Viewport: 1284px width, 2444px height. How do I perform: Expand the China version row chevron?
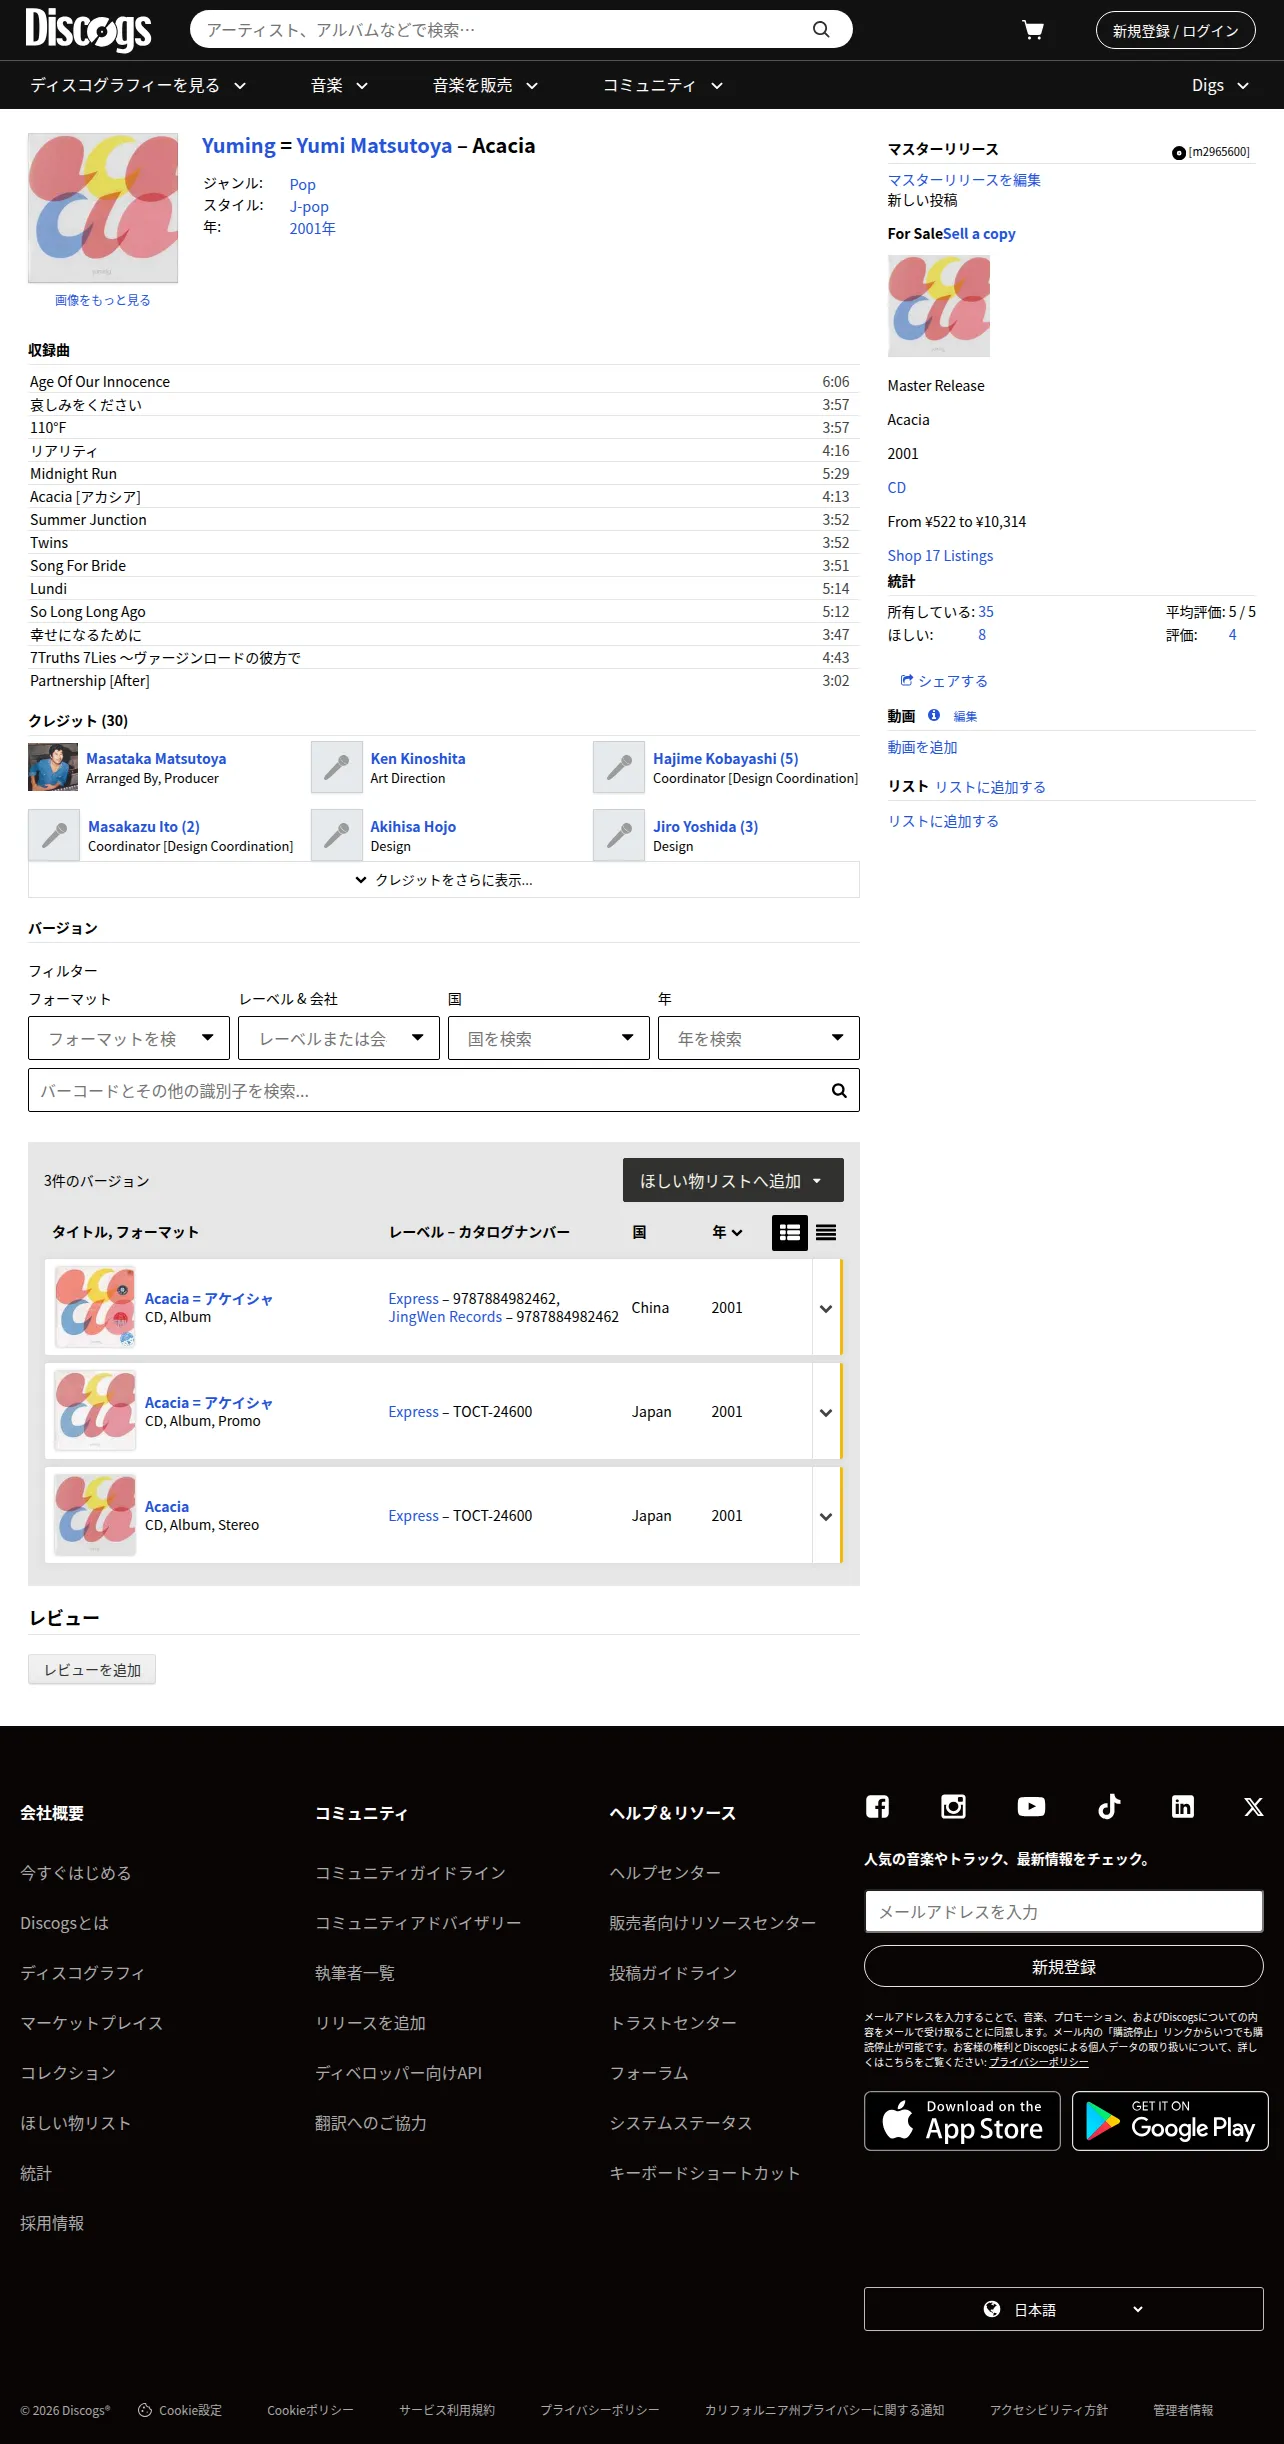(826, 1308)
